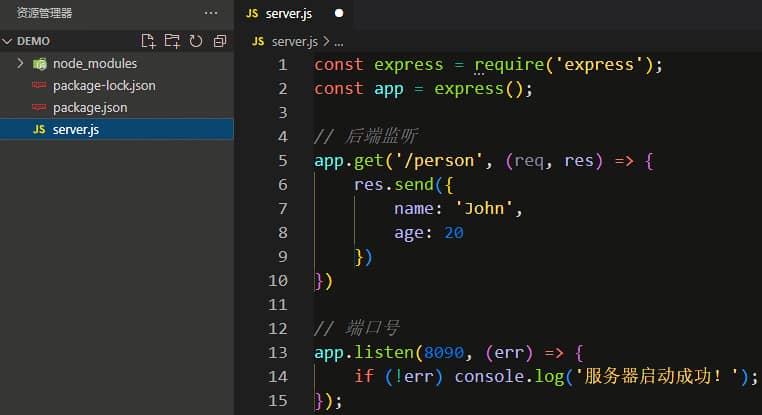The width and height of the screenshot is (762, 415).
Task: Open the explorer panel more actions menu
Action: click(211, 13)
